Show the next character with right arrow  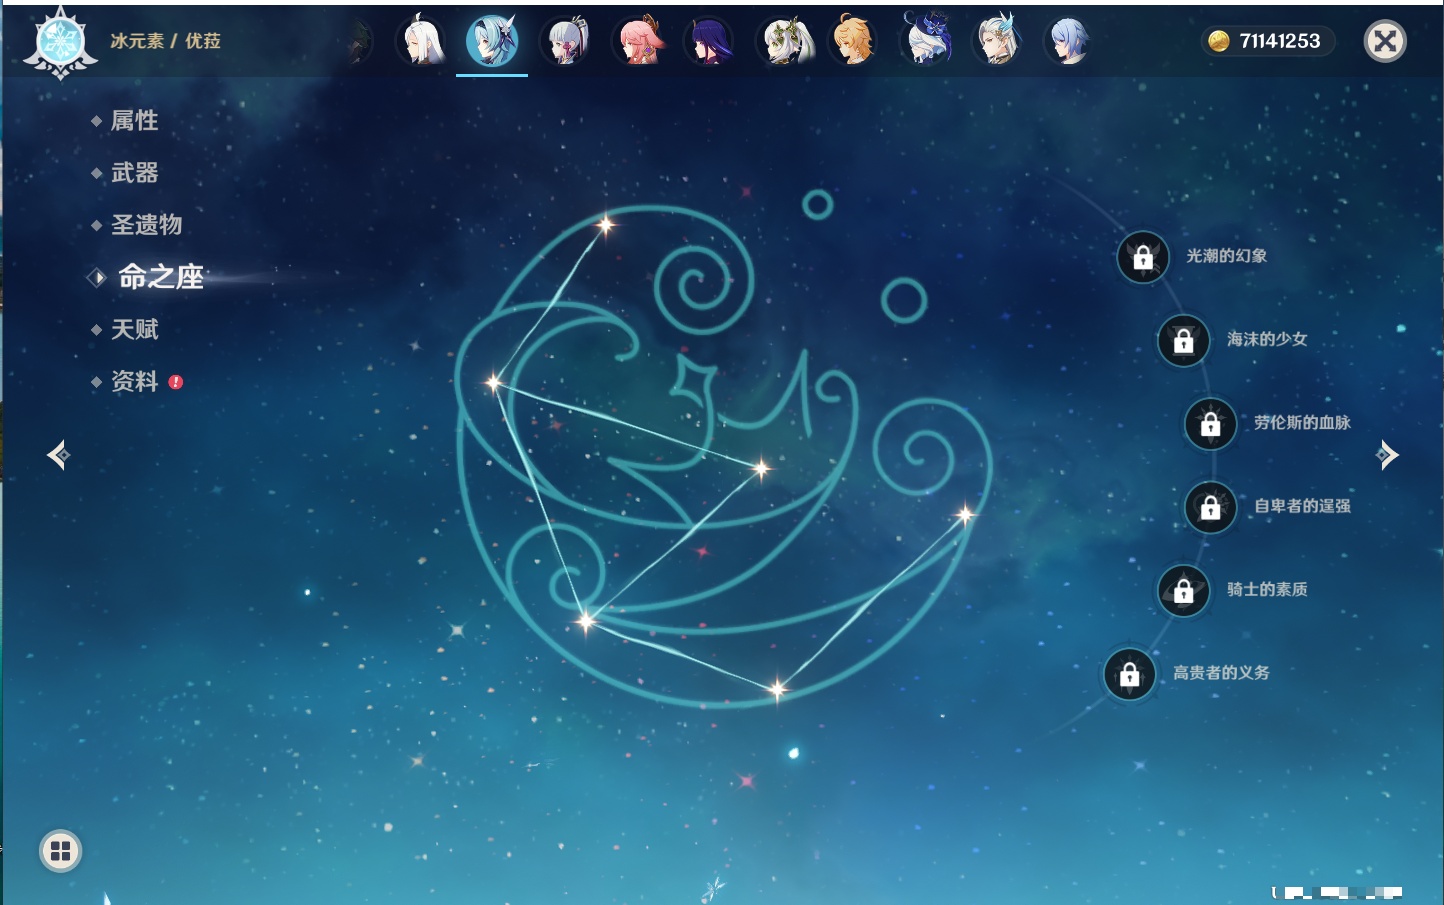(1387, 455)
